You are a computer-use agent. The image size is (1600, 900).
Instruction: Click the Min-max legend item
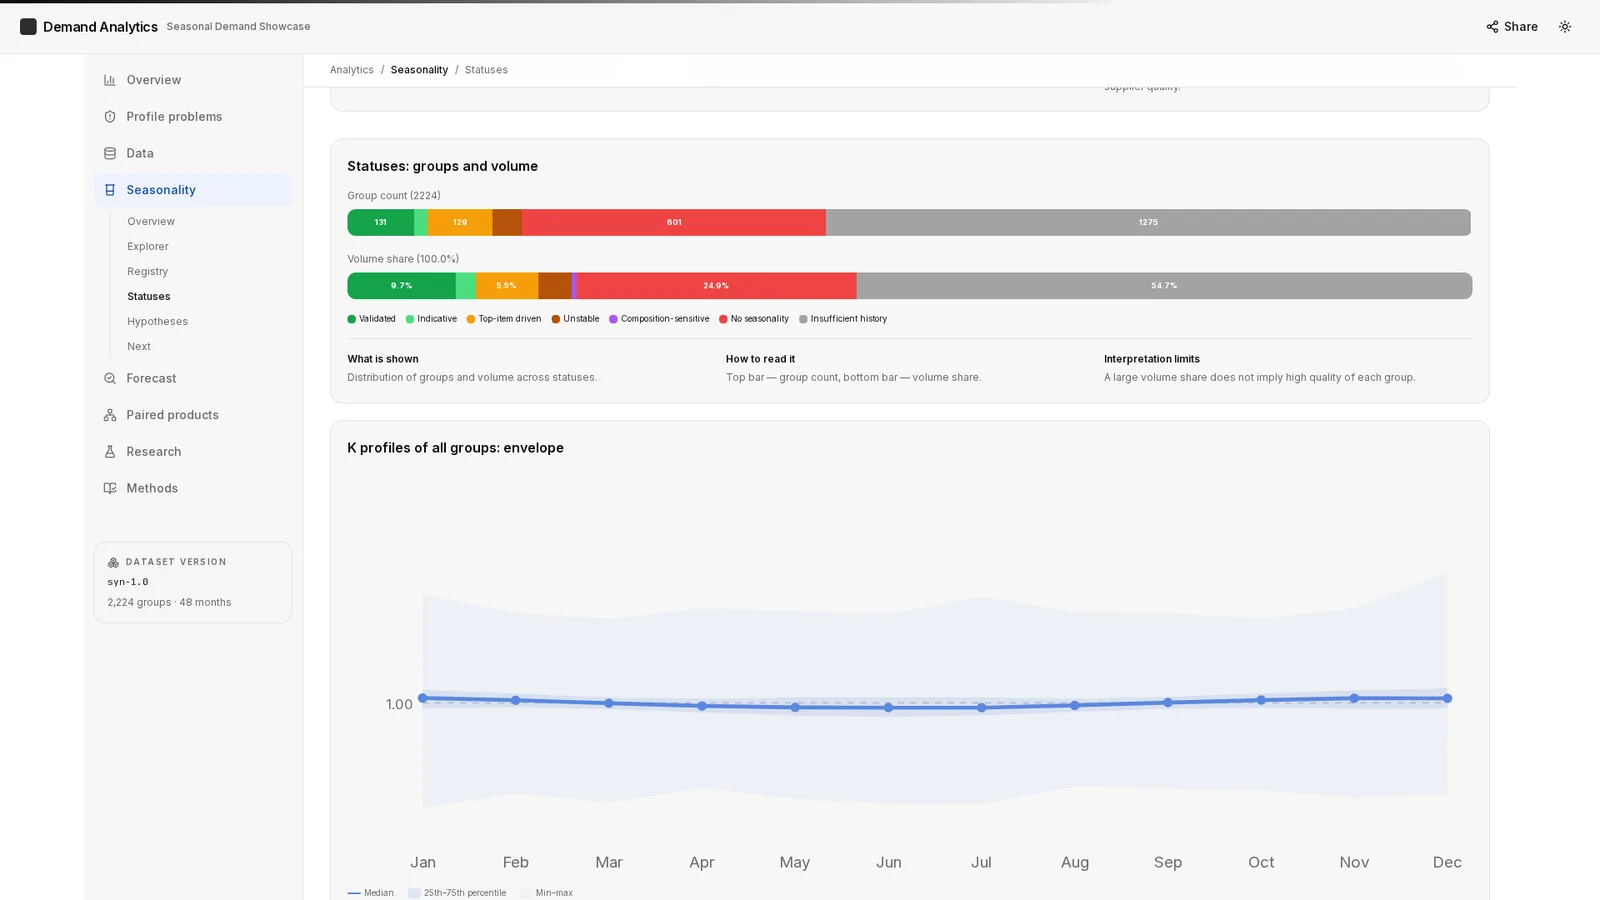546,893
